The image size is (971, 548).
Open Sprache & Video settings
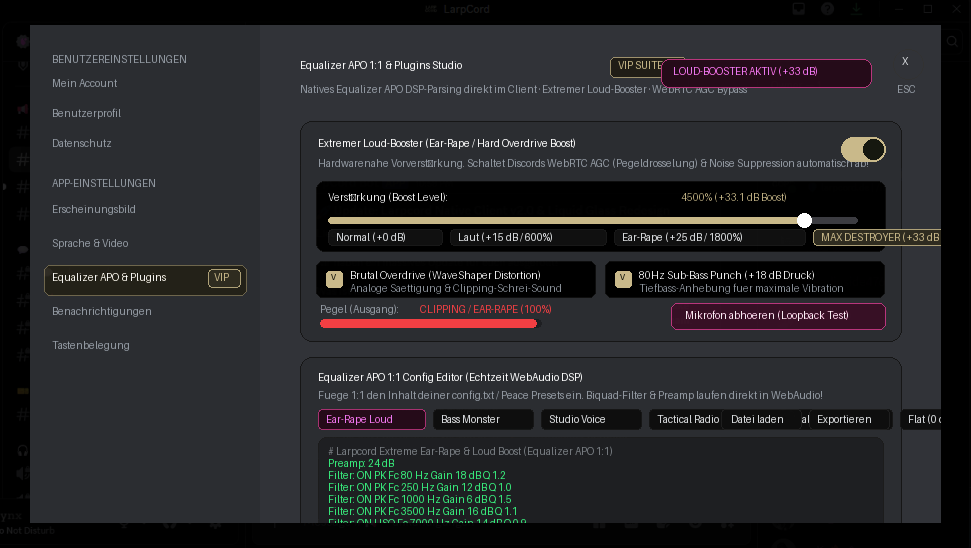[90, 243]
